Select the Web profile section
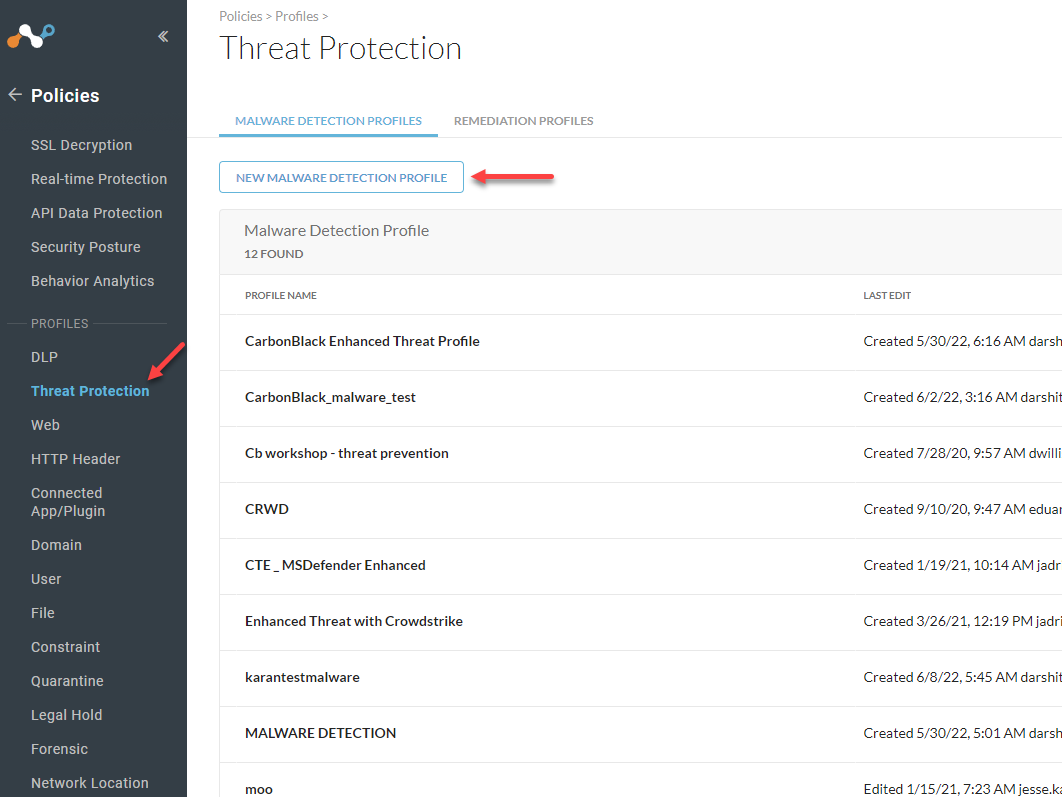Viewport: 1062px width, 797px height. tap(45, 425)
